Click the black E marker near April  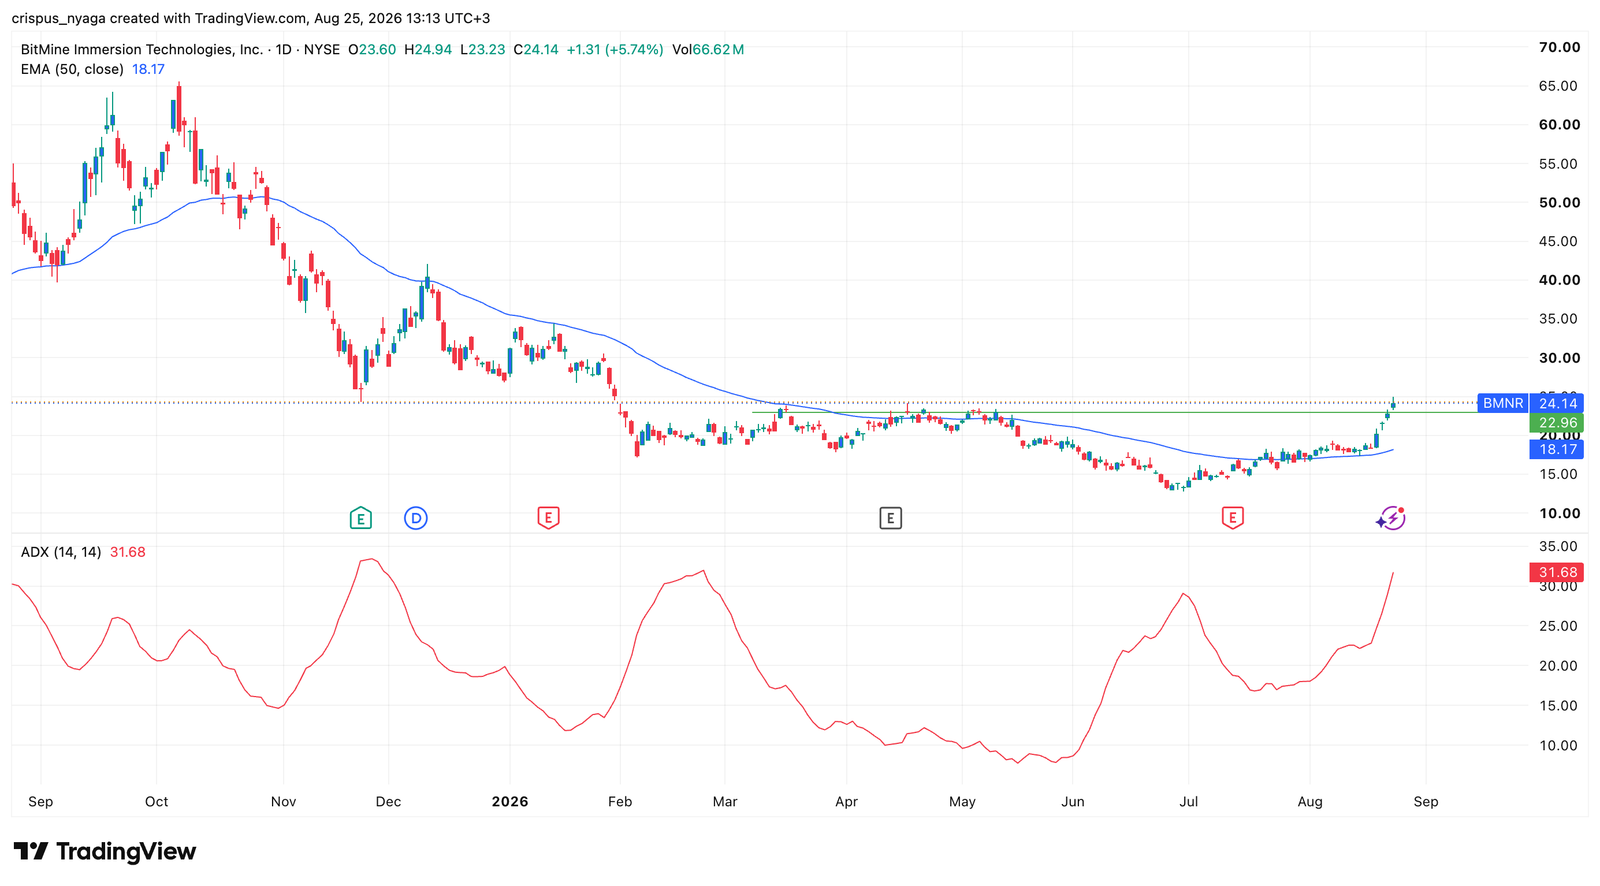pos(890,518)
